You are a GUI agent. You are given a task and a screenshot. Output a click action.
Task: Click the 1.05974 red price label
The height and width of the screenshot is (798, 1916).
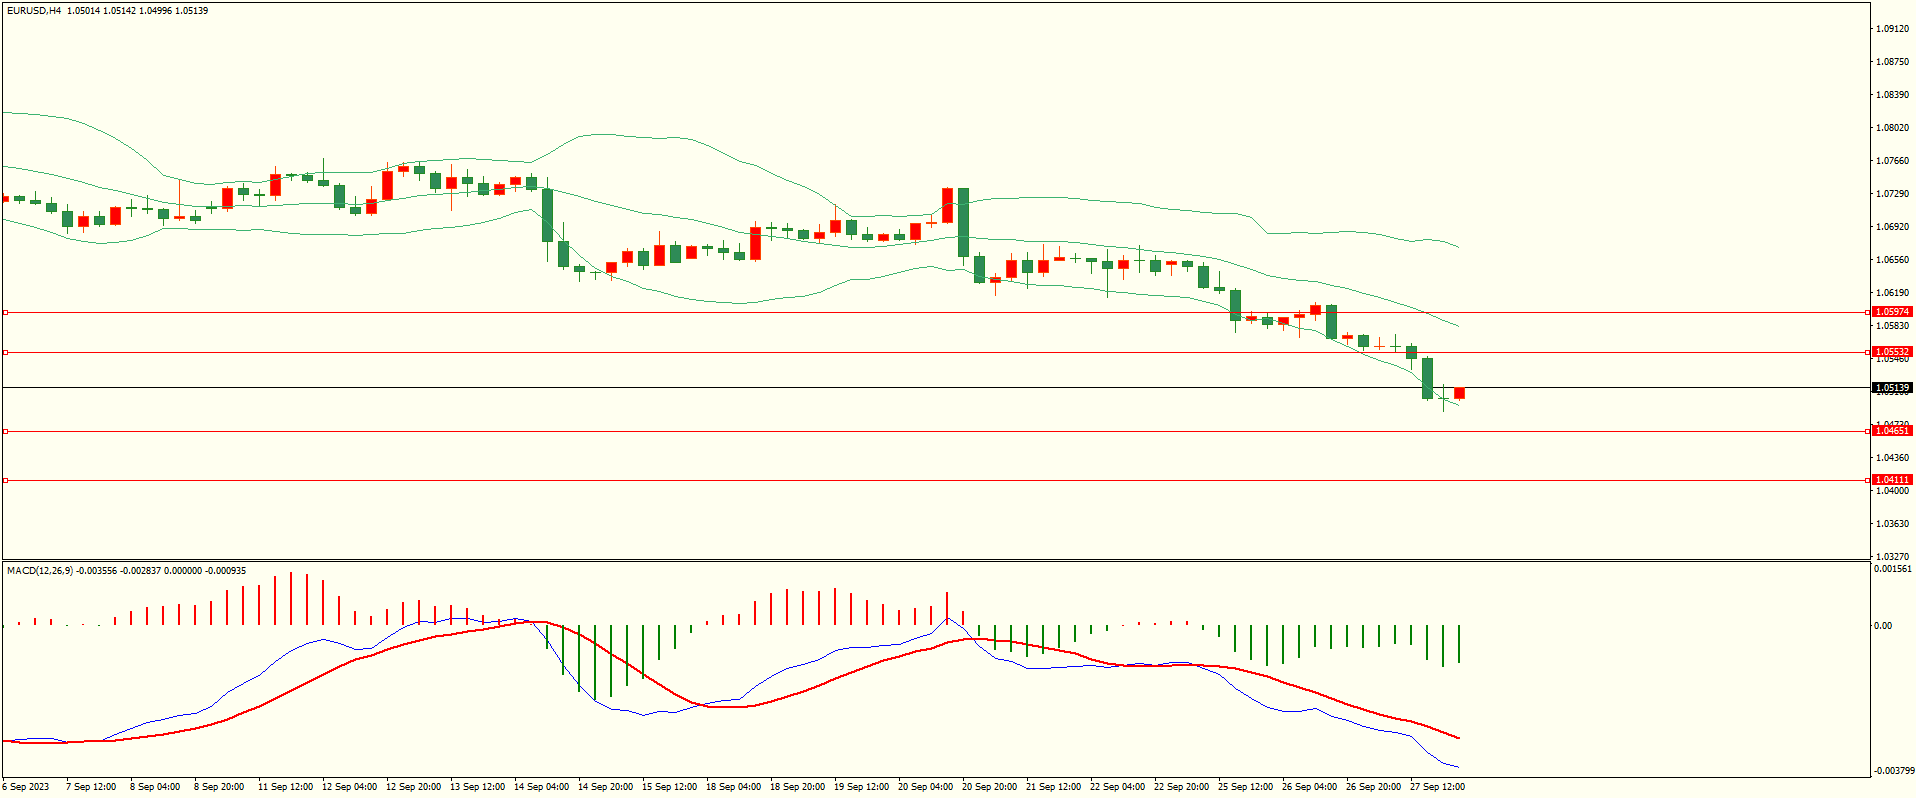click(x=1891, y=312)
